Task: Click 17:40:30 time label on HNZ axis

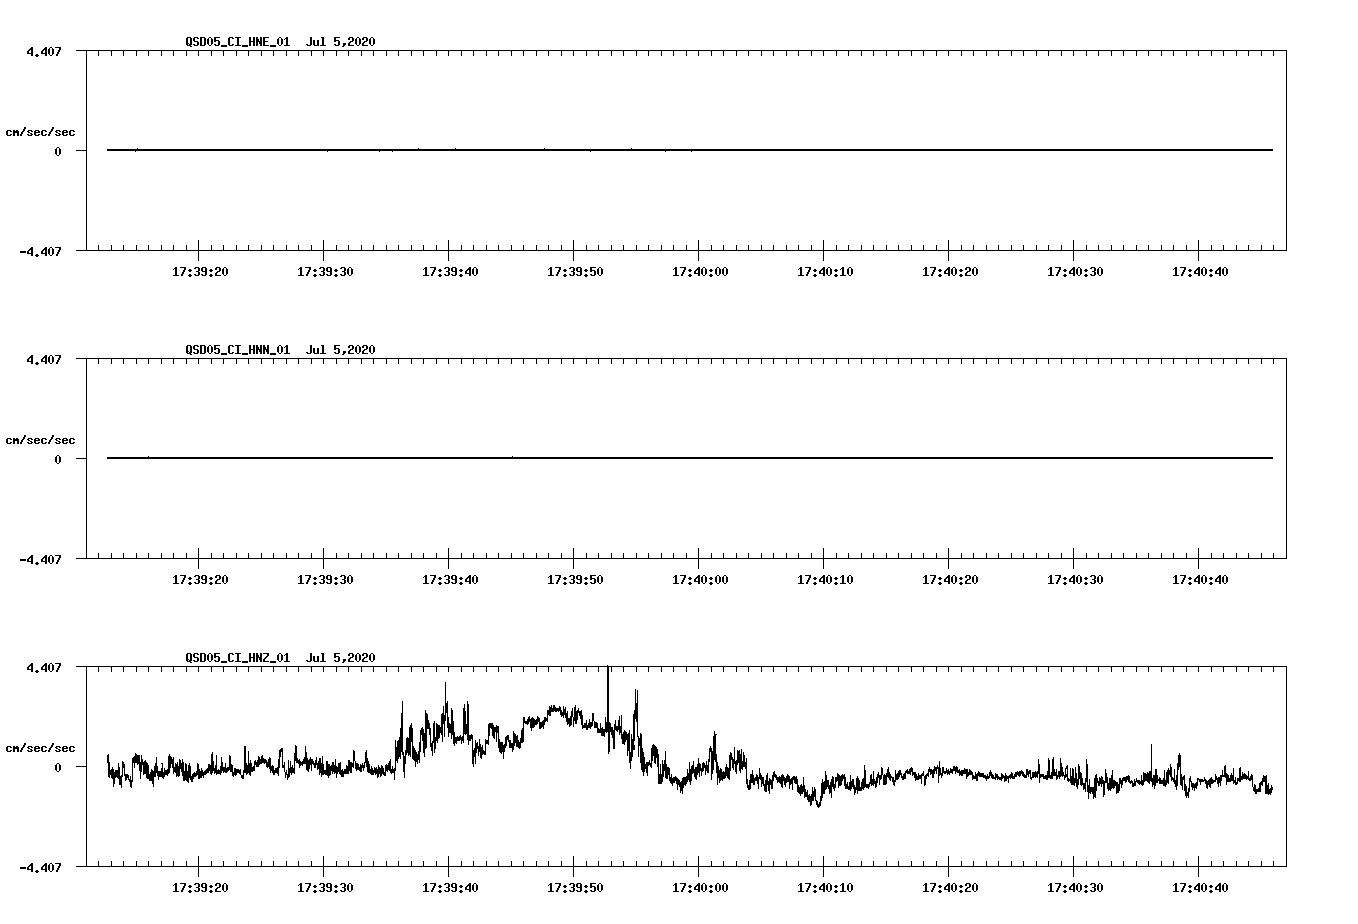Action: pyautogui.click(x=1075, y=887)
